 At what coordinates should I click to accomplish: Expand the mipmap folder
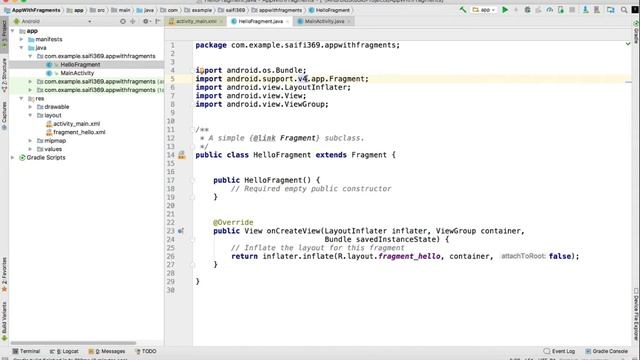(x=30, y=141)
